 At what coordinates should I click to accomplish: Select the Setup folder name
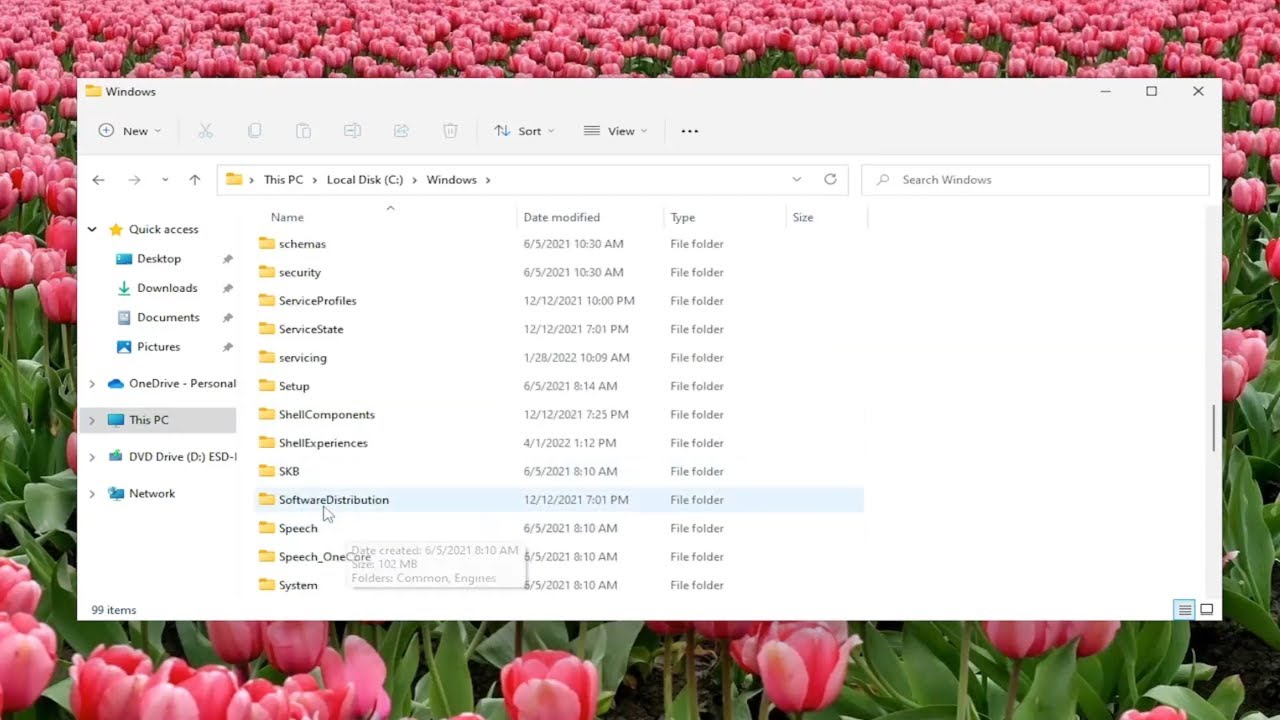[294, 386]
